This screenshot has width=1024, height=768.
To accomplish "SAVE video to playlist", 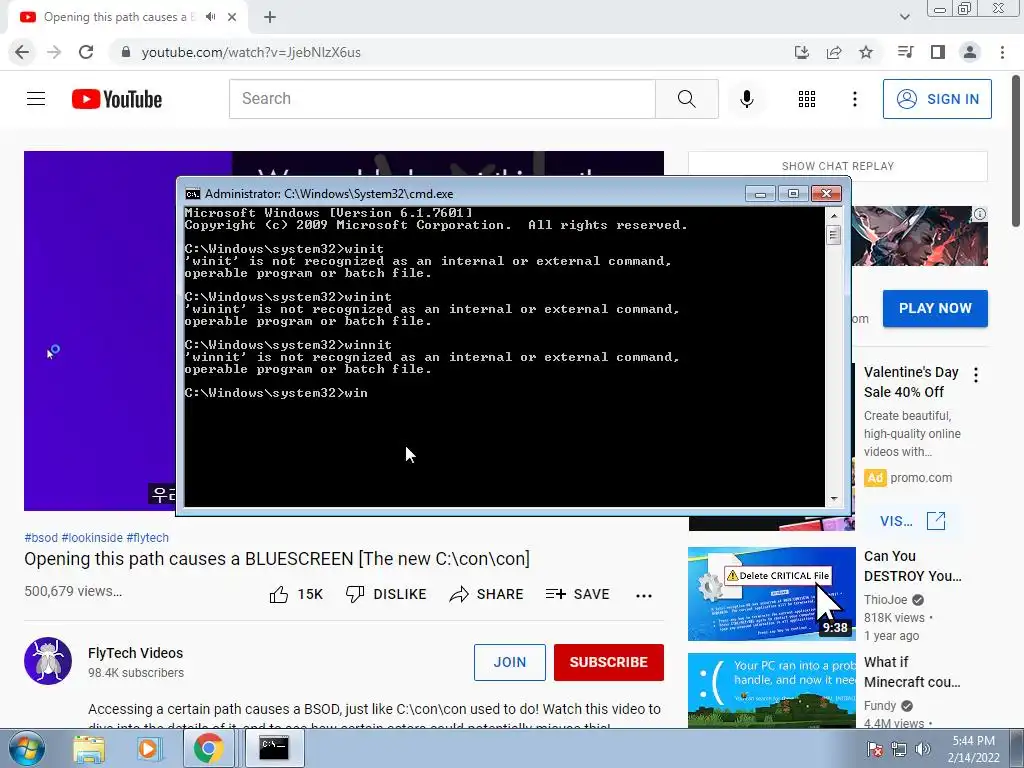I will [x=577, y=594].
